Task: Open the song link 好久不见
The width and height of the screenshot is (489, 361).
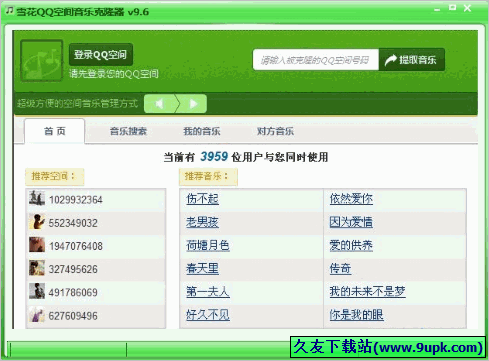Action: (208, 315)
